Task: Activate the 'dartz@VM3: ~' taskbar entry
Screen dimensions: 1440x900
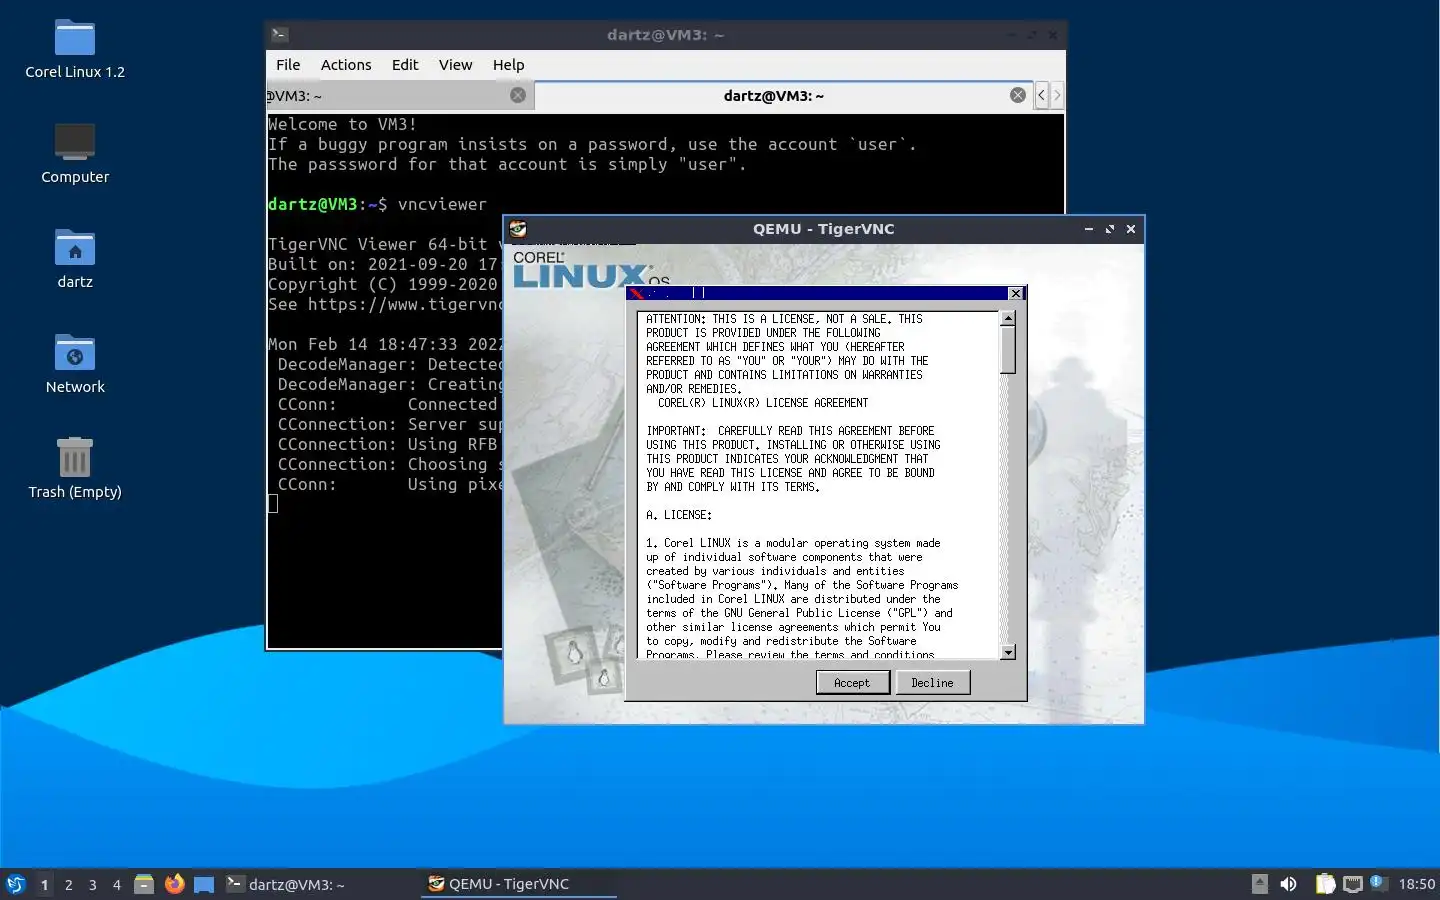Action: point(320,884)
